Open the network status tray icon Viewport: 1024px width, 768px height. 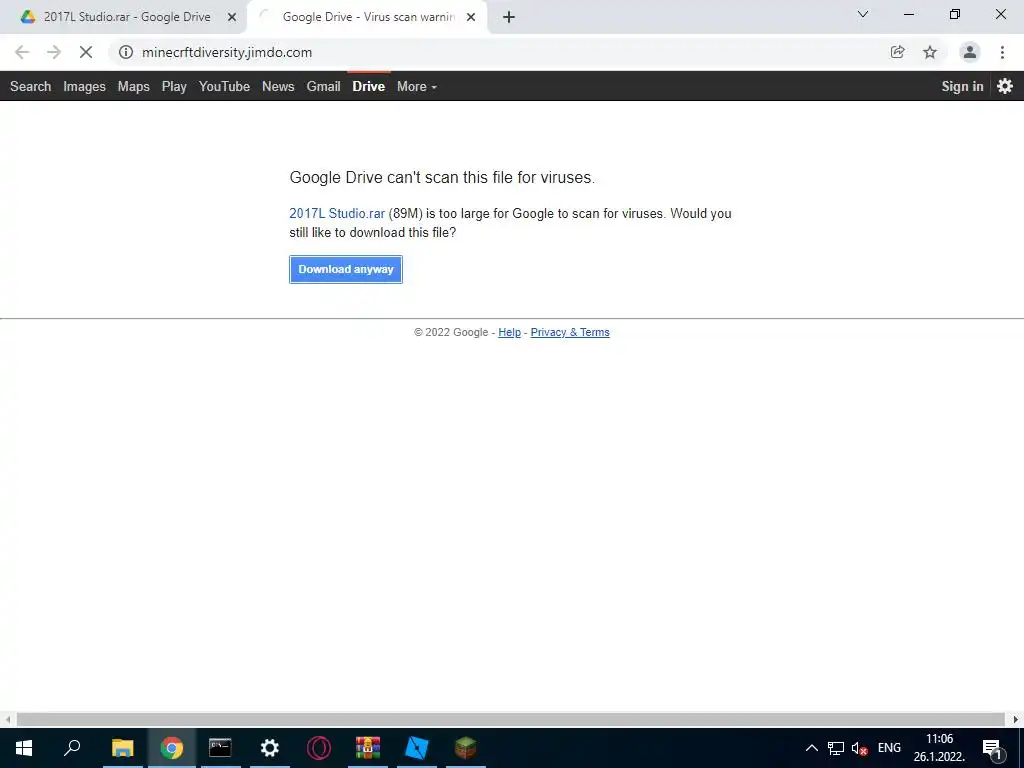pos(836,748)
